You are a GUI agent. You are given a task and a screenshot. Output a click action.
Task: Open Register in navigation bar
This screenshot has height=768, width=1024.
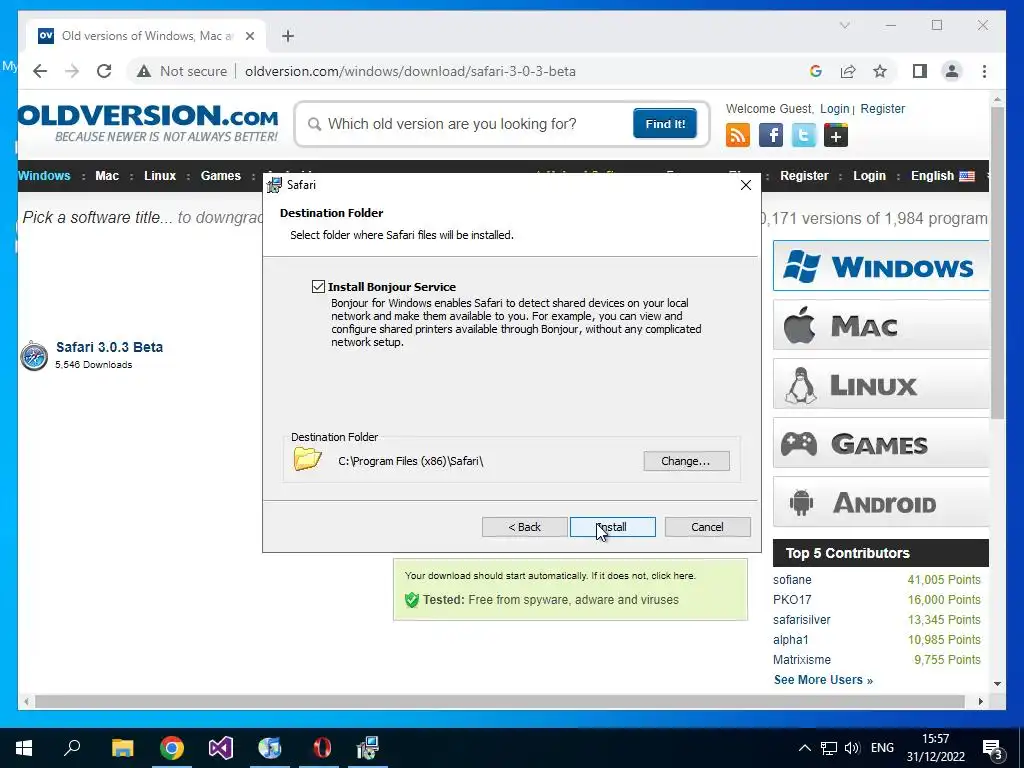(x=804, y=176)
